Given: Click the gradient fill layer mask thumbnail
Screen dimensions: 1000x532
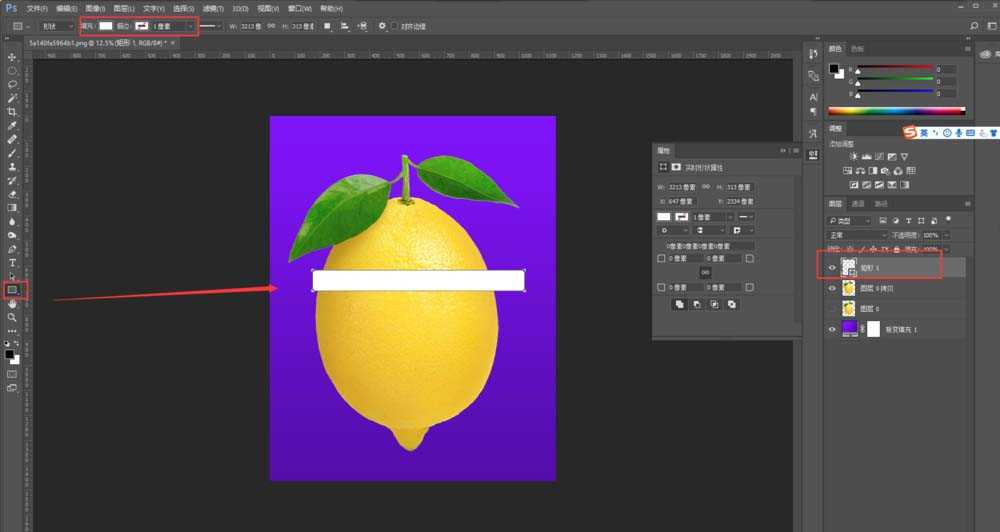Looking at the screenshot, I should click(872, 328).
